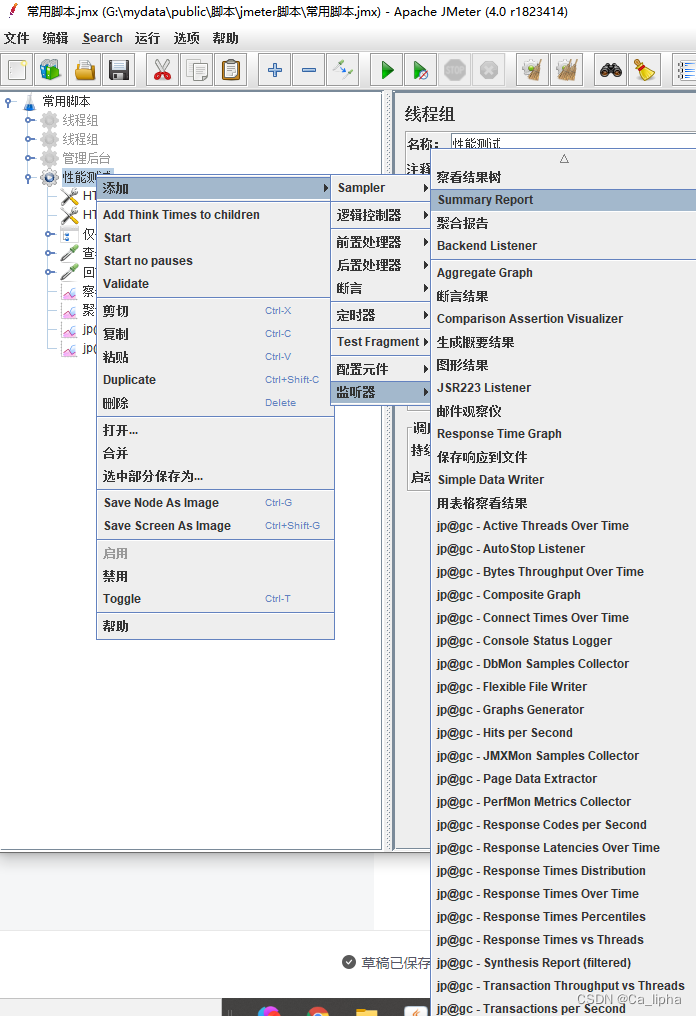The image size is (696, 1016).
Task: Click the Expand All plus icon
Action: pos(274,69)
